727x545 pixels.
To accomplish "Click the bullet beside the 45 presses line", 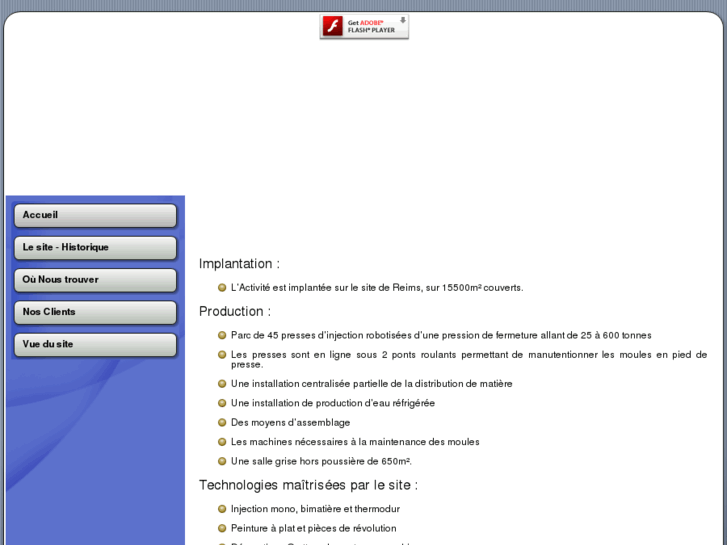I will click(222, 335).
